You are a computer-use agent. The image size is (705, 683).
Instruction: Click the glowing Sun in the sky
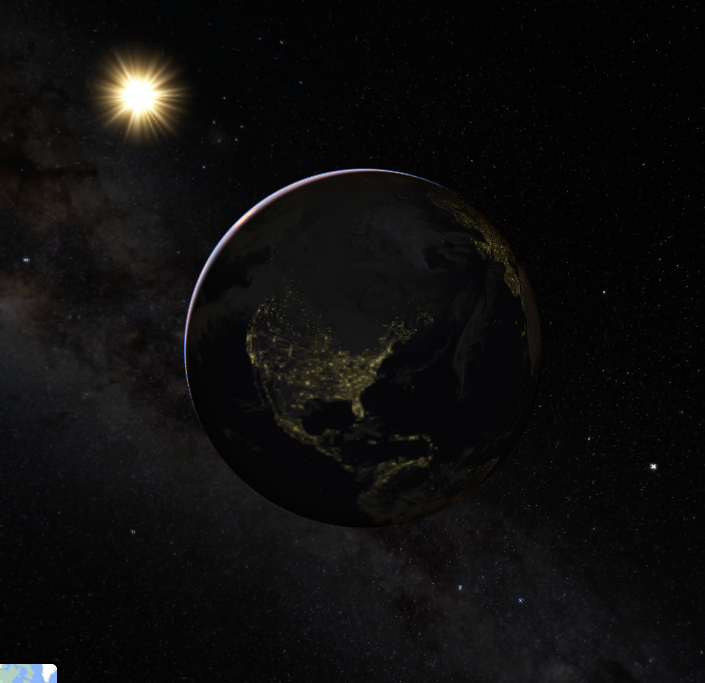point(139,96)
